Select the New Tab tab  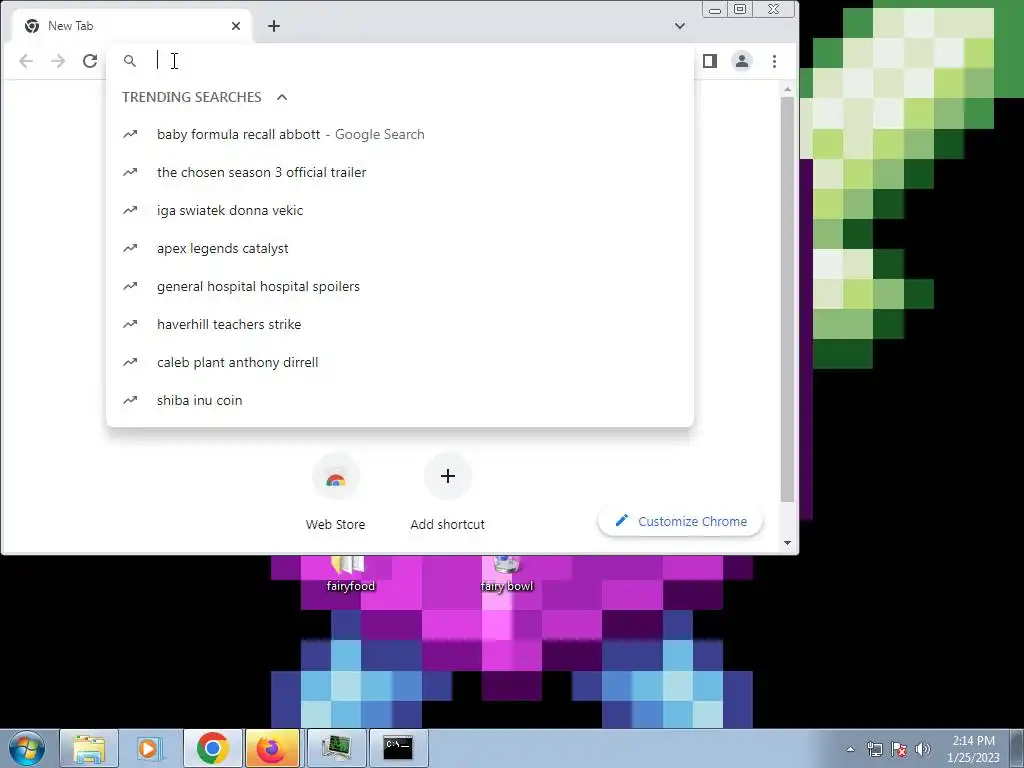132,26
